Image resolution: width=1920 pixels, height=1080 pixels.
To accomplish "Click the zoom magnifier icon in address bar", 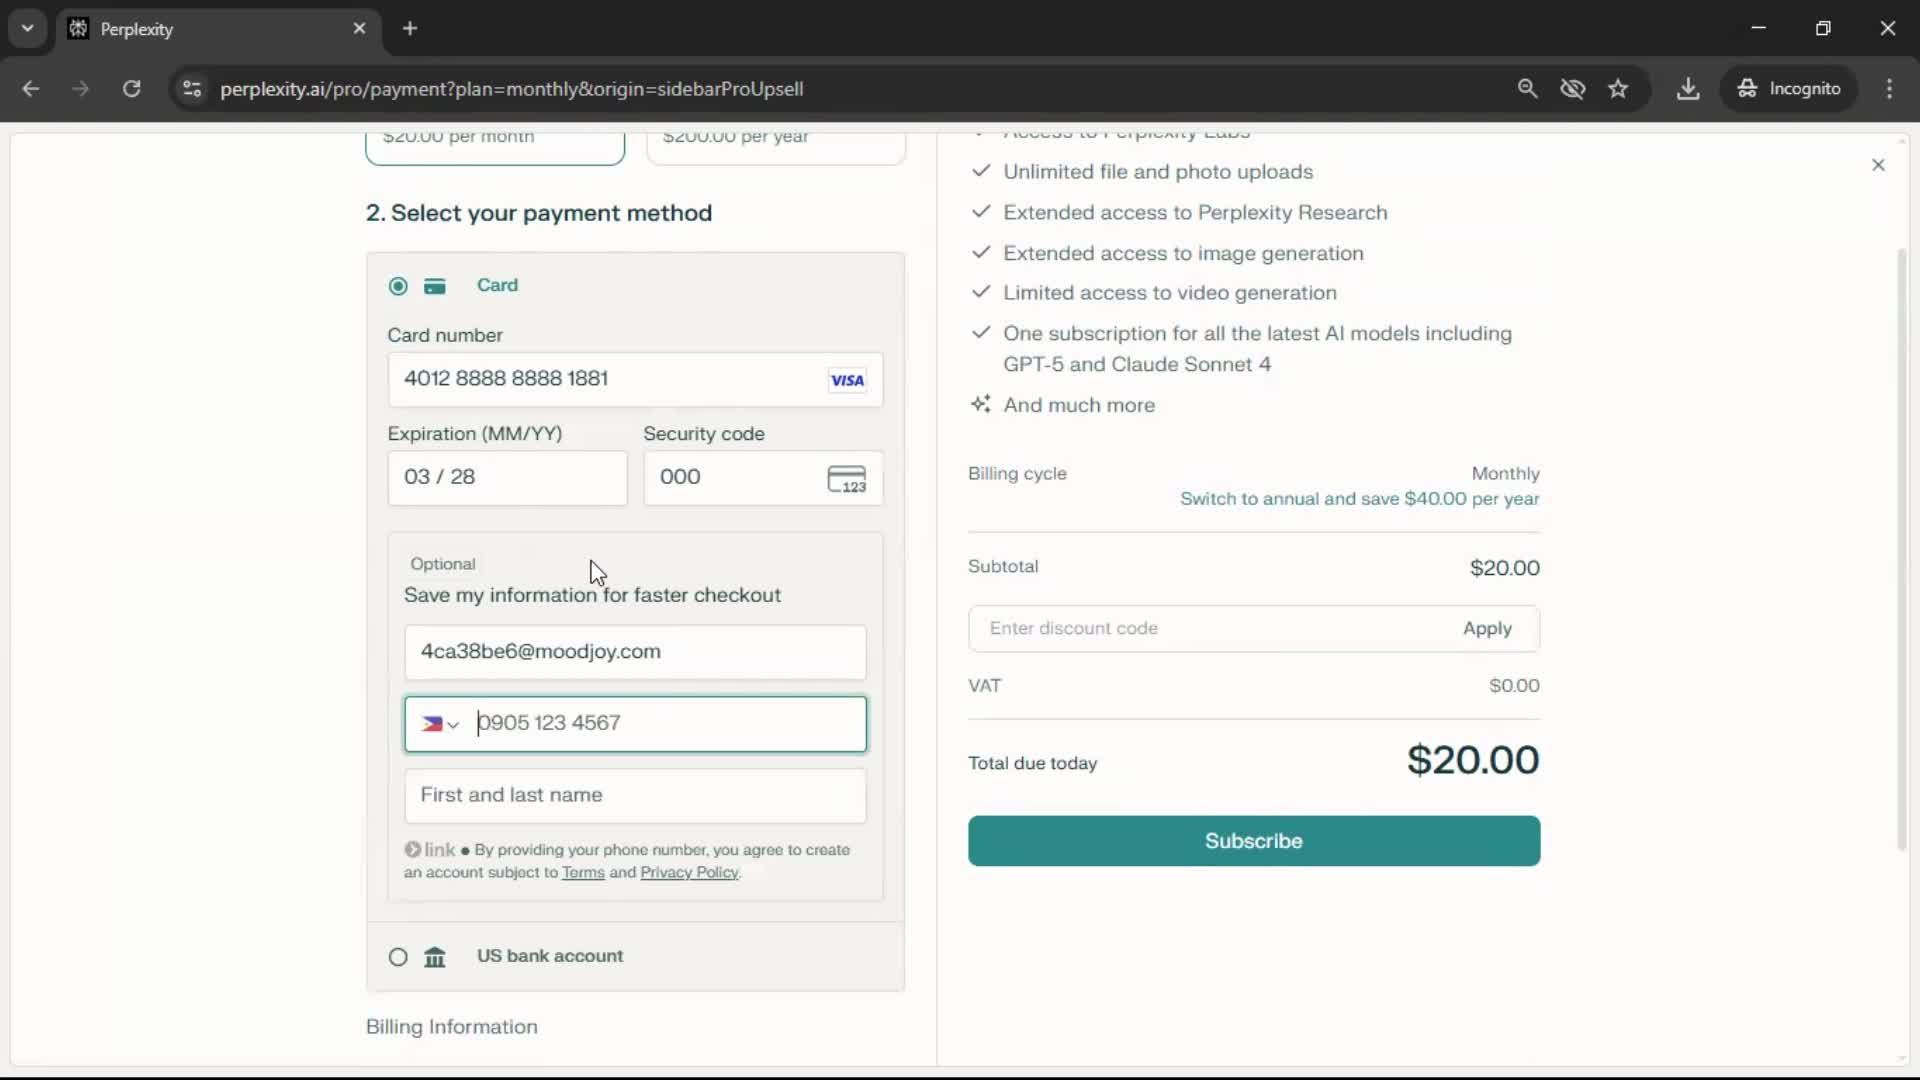I will [x=1527, y=89].
